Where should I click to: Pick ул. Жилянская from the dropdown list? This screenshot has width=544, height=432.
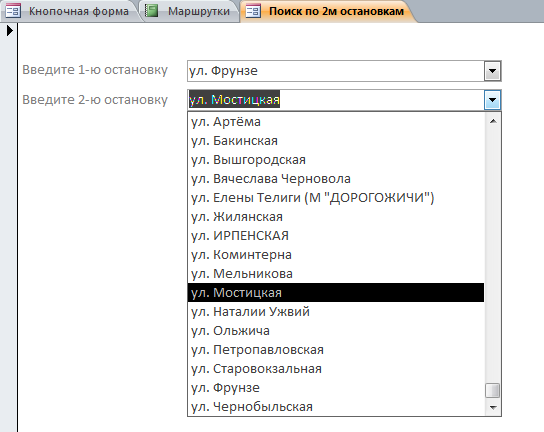point(335,217)
